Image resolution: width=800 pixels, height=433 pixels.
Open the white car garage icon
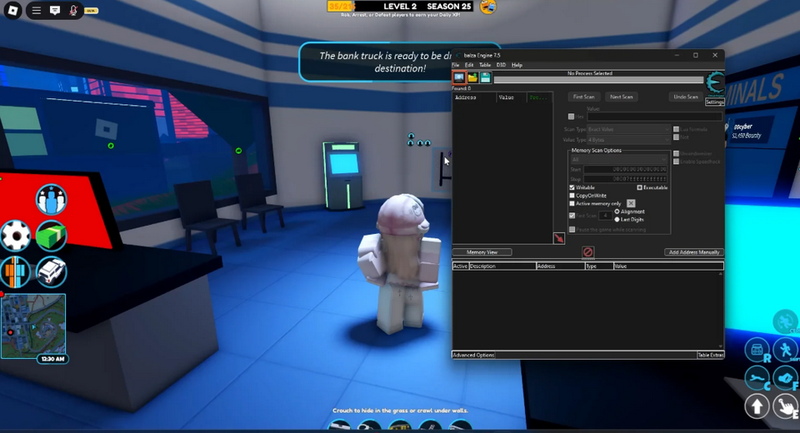(51, 272)
